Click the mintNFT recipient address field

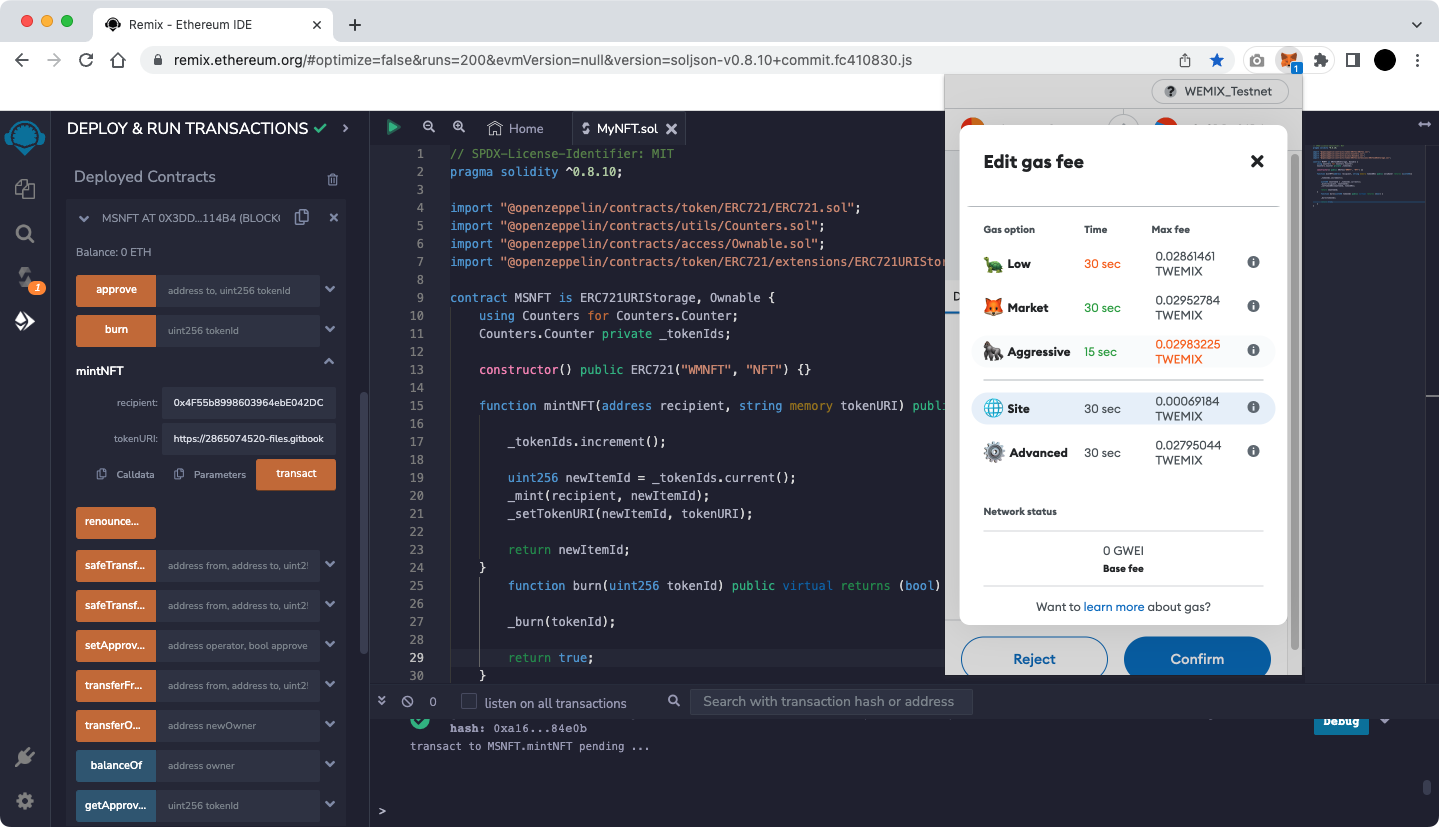(x=248, y=402)
